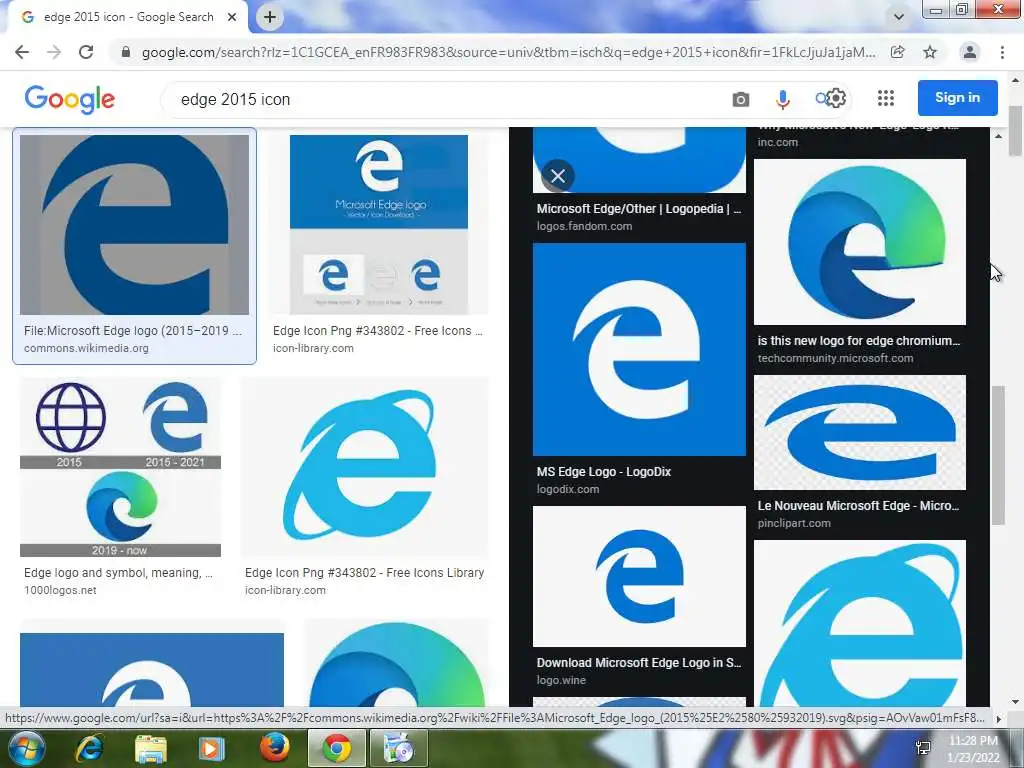Screen dimensions: 1024x768
Task: Open Windows Explorer folder in the taskbar
Action: point(151,748)
